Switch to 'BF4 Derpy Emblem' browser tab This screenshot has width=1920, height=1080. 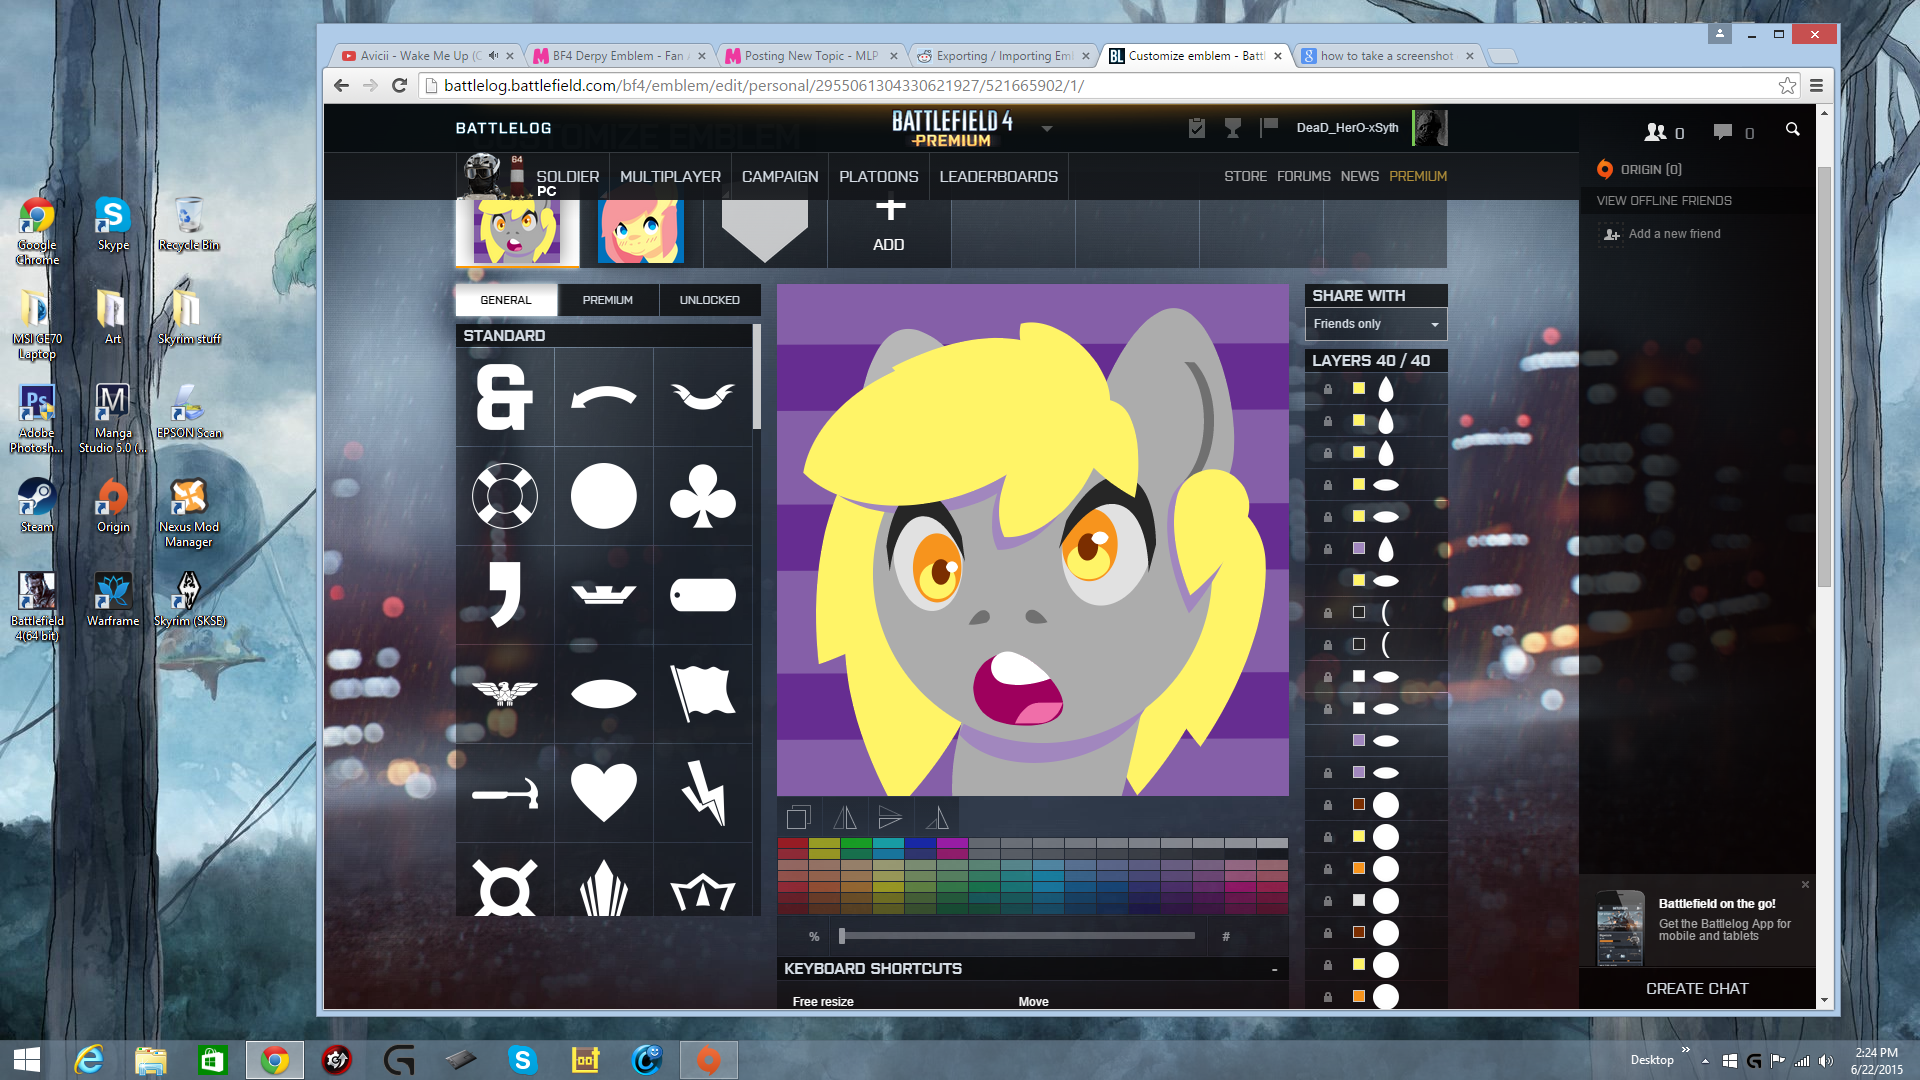tap(618, 56)
